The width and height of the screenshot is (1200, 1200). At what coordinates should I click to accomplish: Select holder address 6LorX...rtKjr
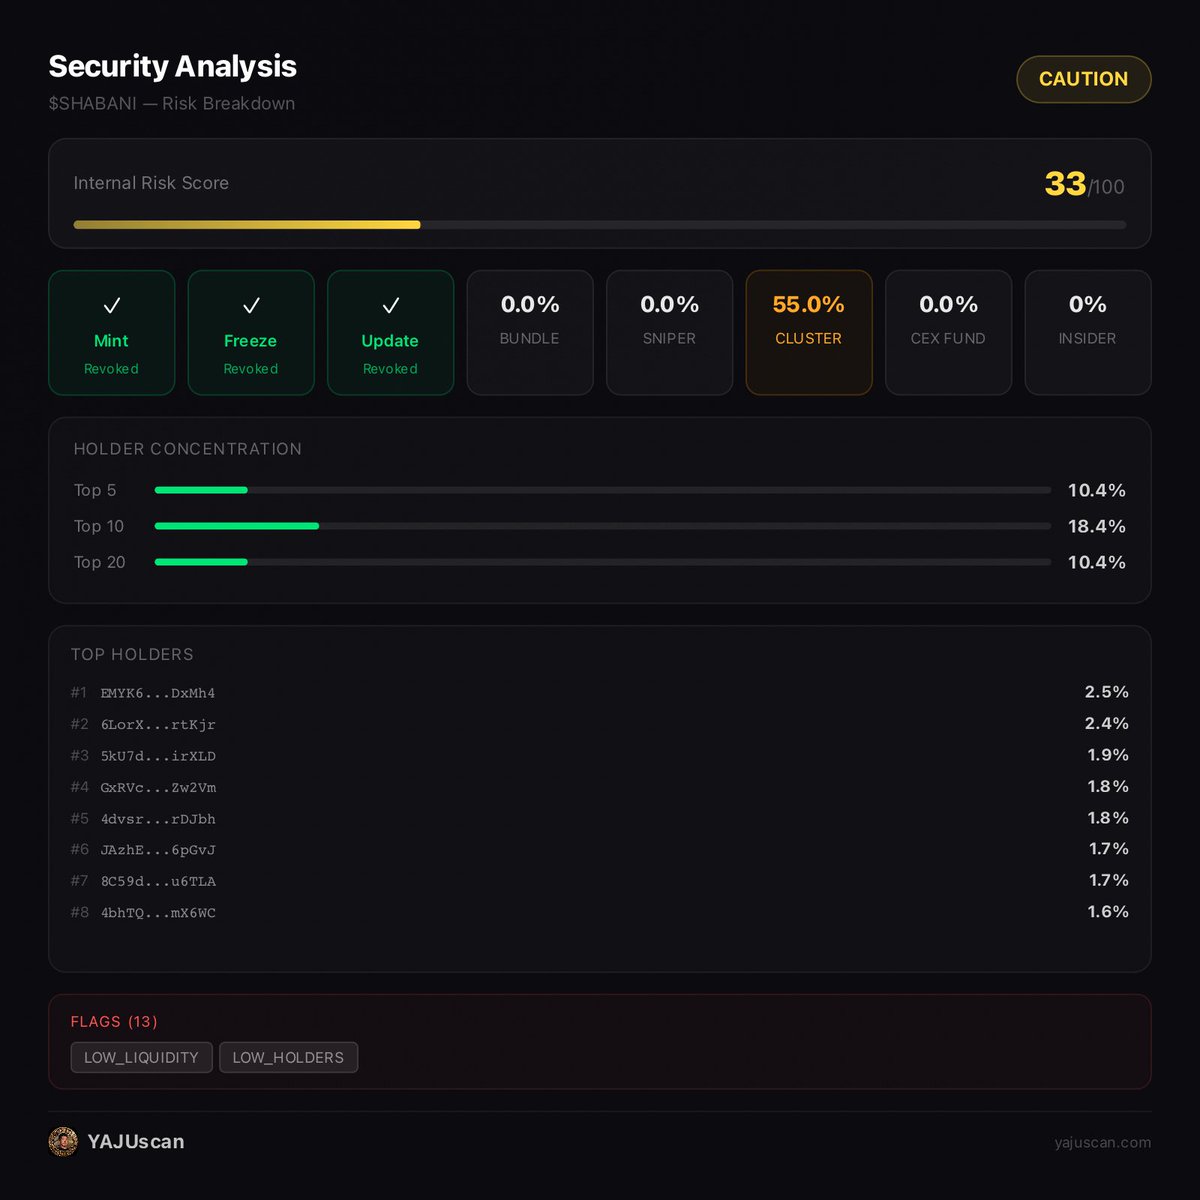(x=158, y=724)
